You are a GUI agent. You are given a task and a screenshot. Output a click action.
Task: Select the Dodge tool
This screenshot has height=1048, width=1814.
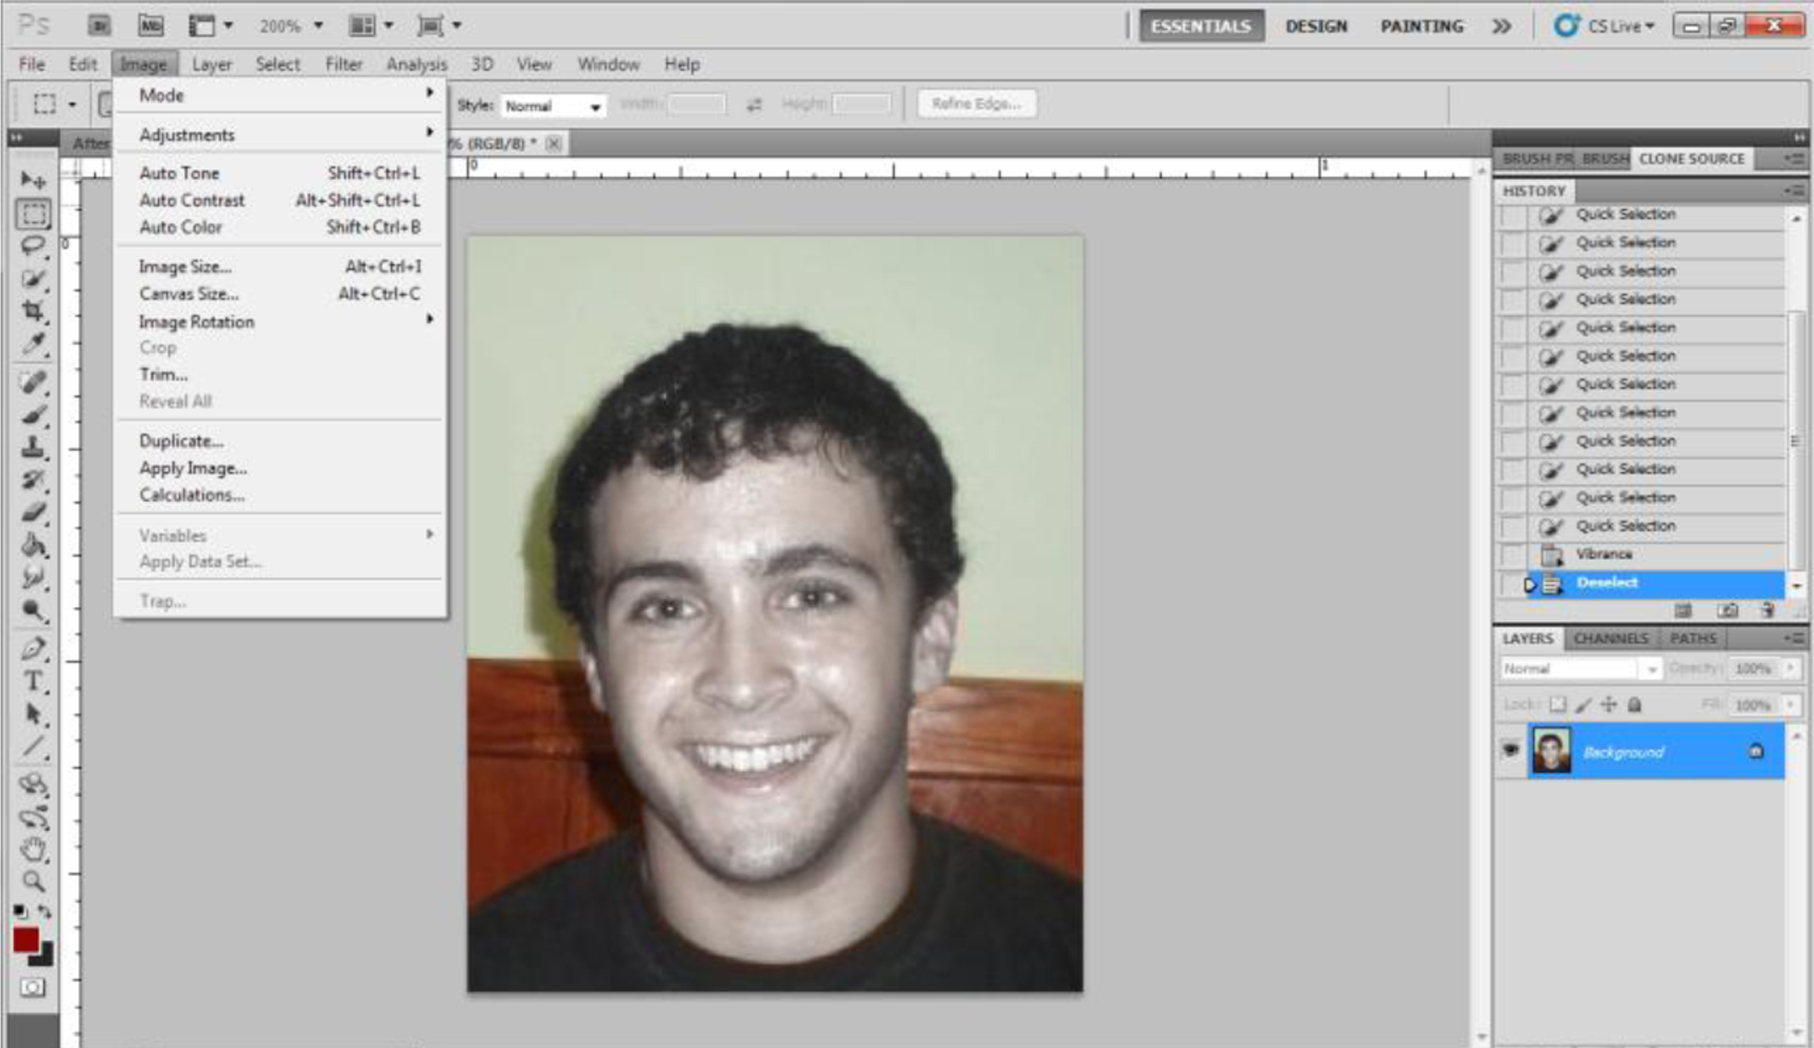click(x=33, y=611)
